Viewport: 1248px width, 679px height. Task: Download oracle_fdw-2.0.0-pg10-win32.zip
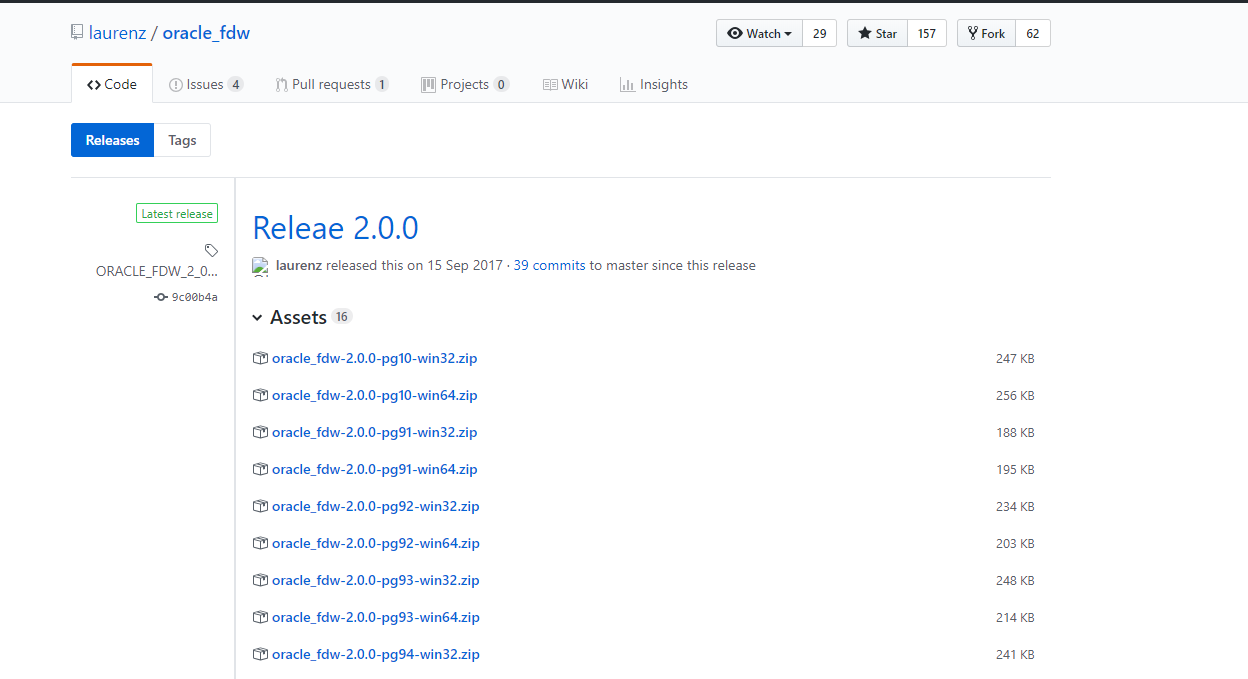[375, 358]
